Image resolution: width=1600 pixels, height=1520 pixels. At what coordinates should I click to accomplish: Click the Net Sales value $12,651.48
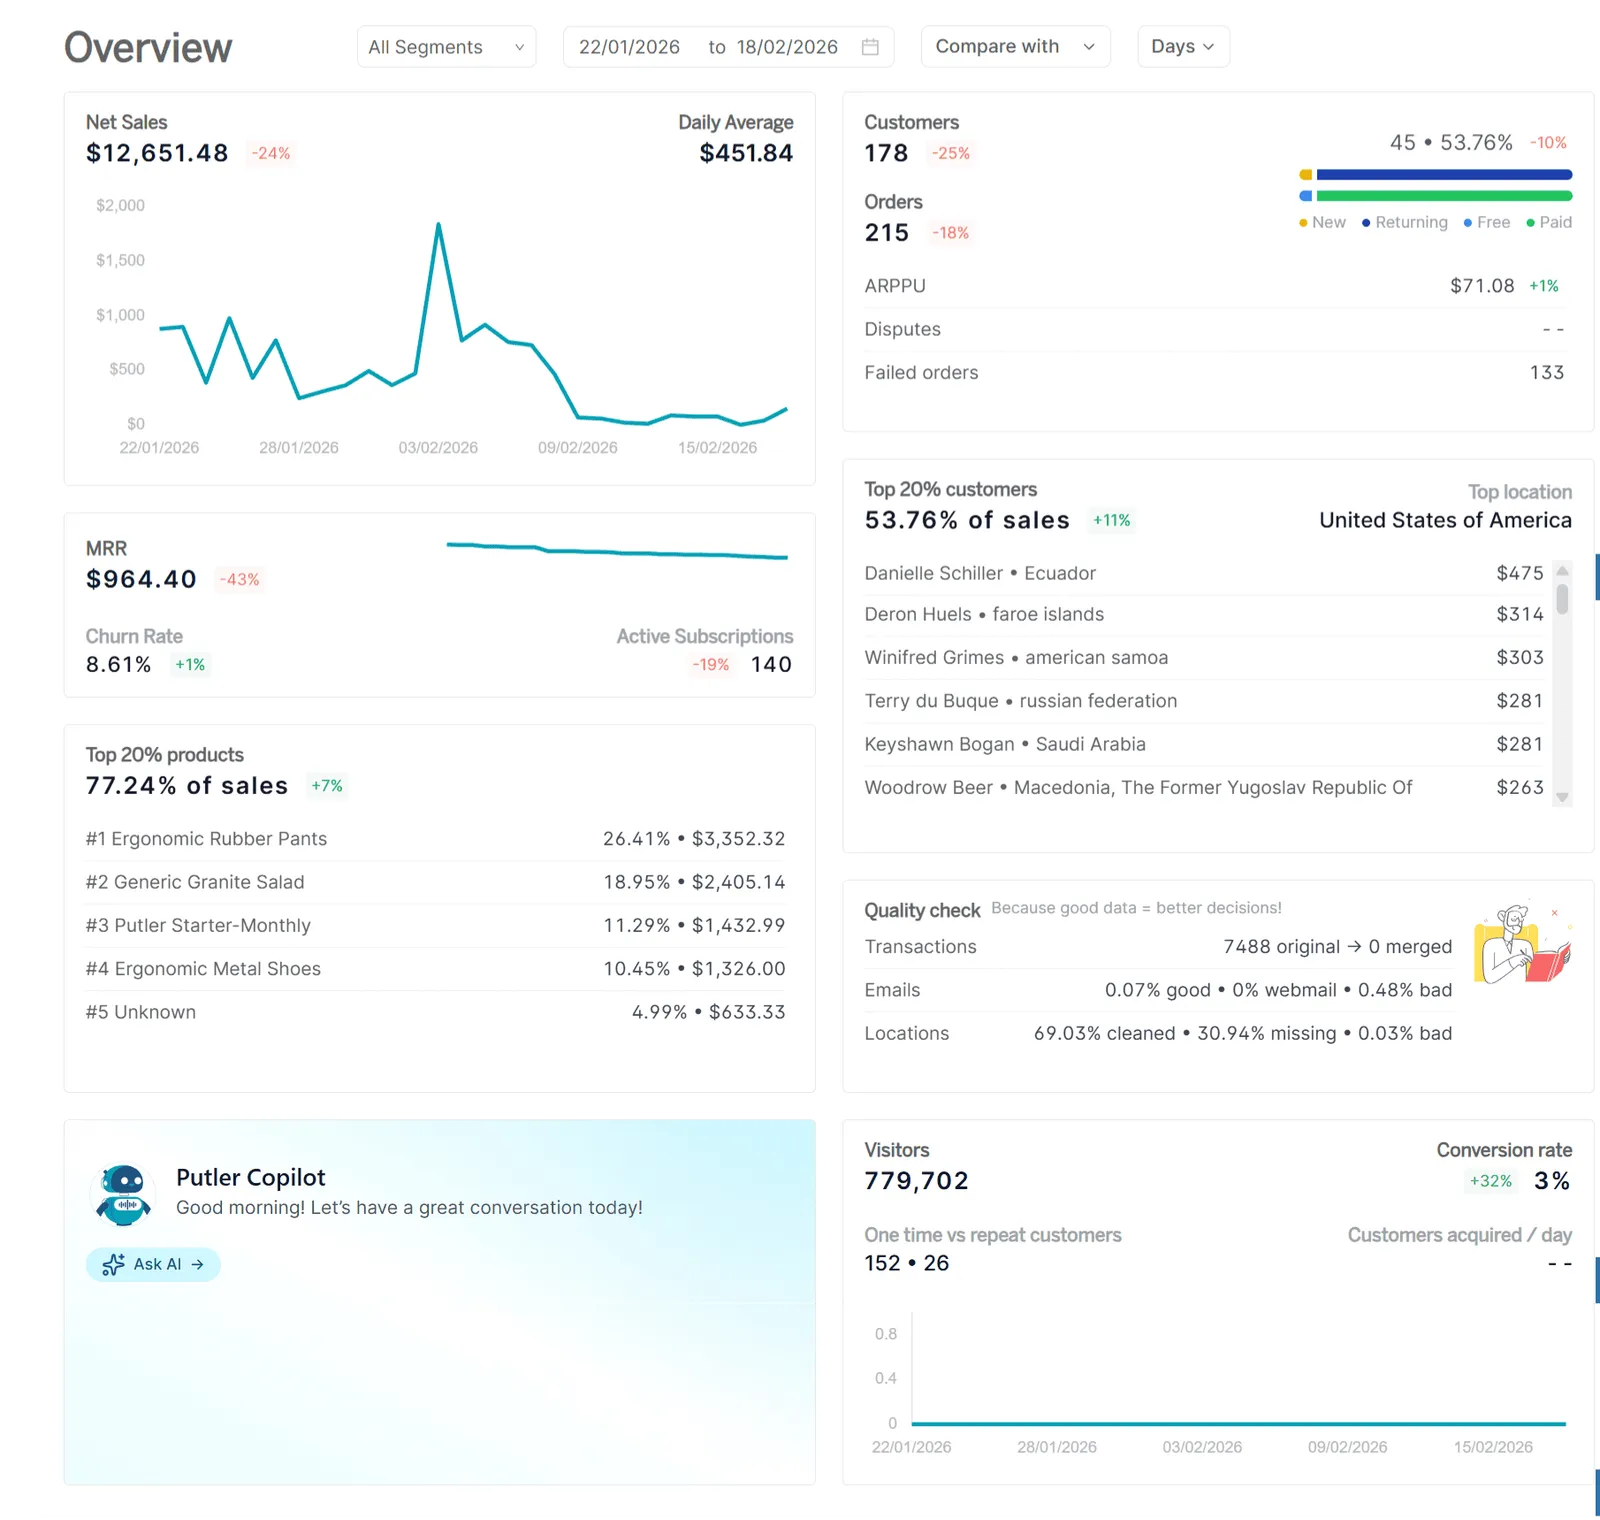click(157, 153)
